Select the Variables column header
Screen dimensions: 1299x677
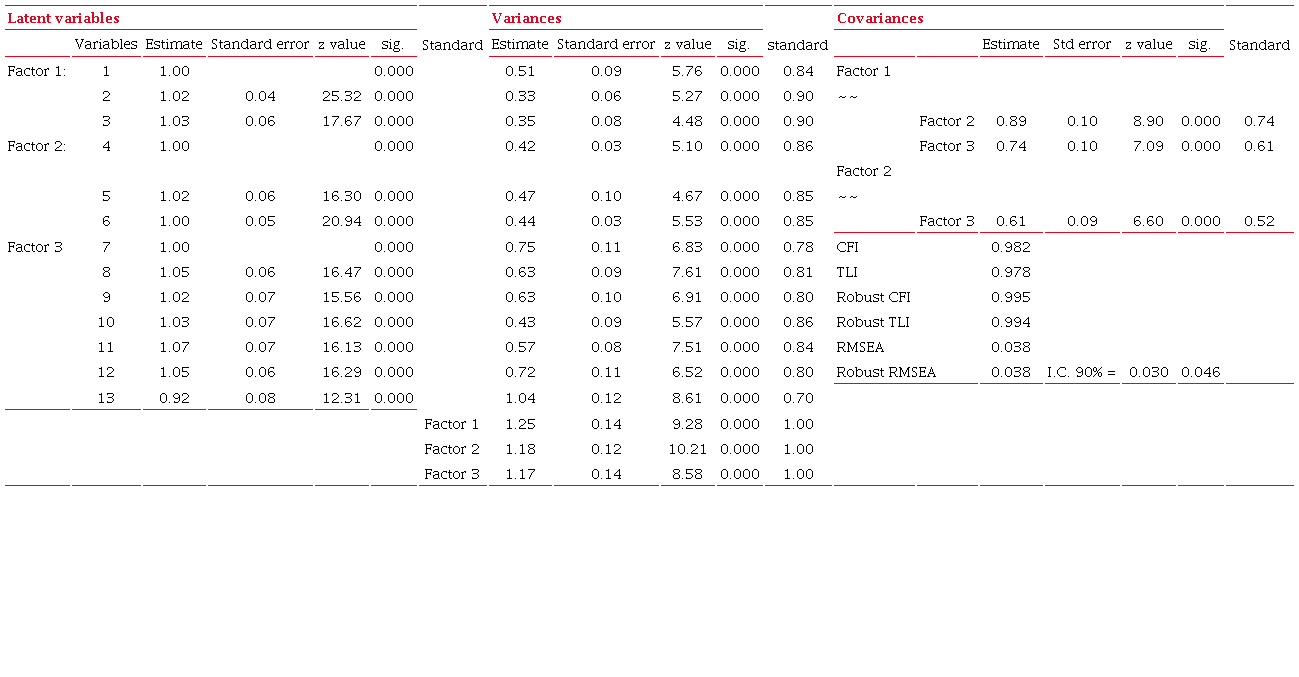click(106, 44)
